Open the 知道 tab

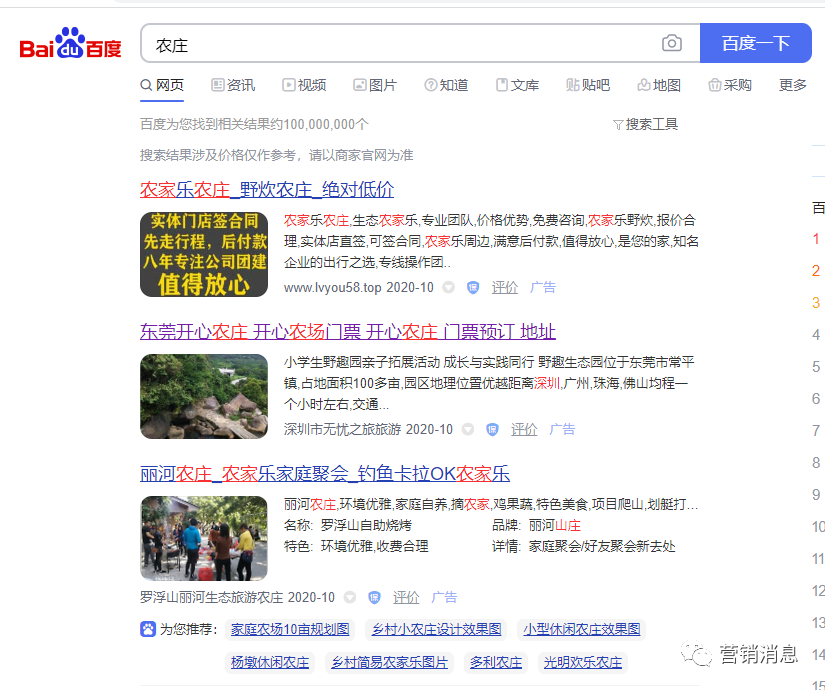pyautogui.click(x=446, y=85)
